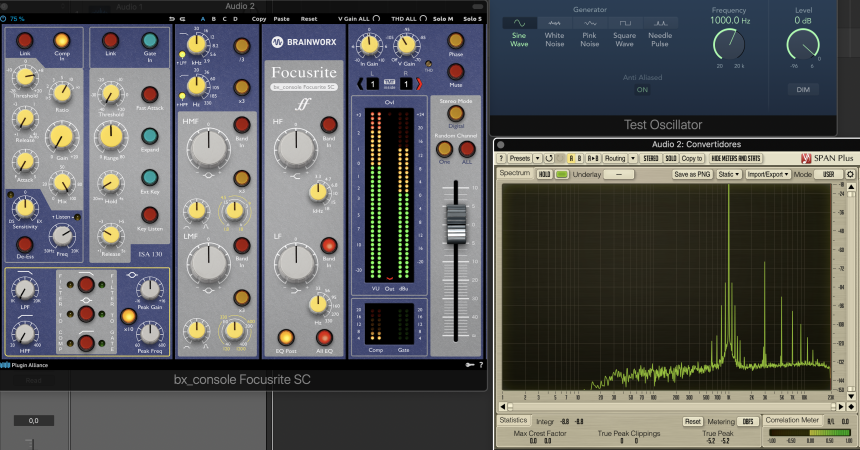Image resolution: width=860 pixels, height=450 pixels.
Task: Select setting D in bx_console toolbar
Action: click(235, 19)
